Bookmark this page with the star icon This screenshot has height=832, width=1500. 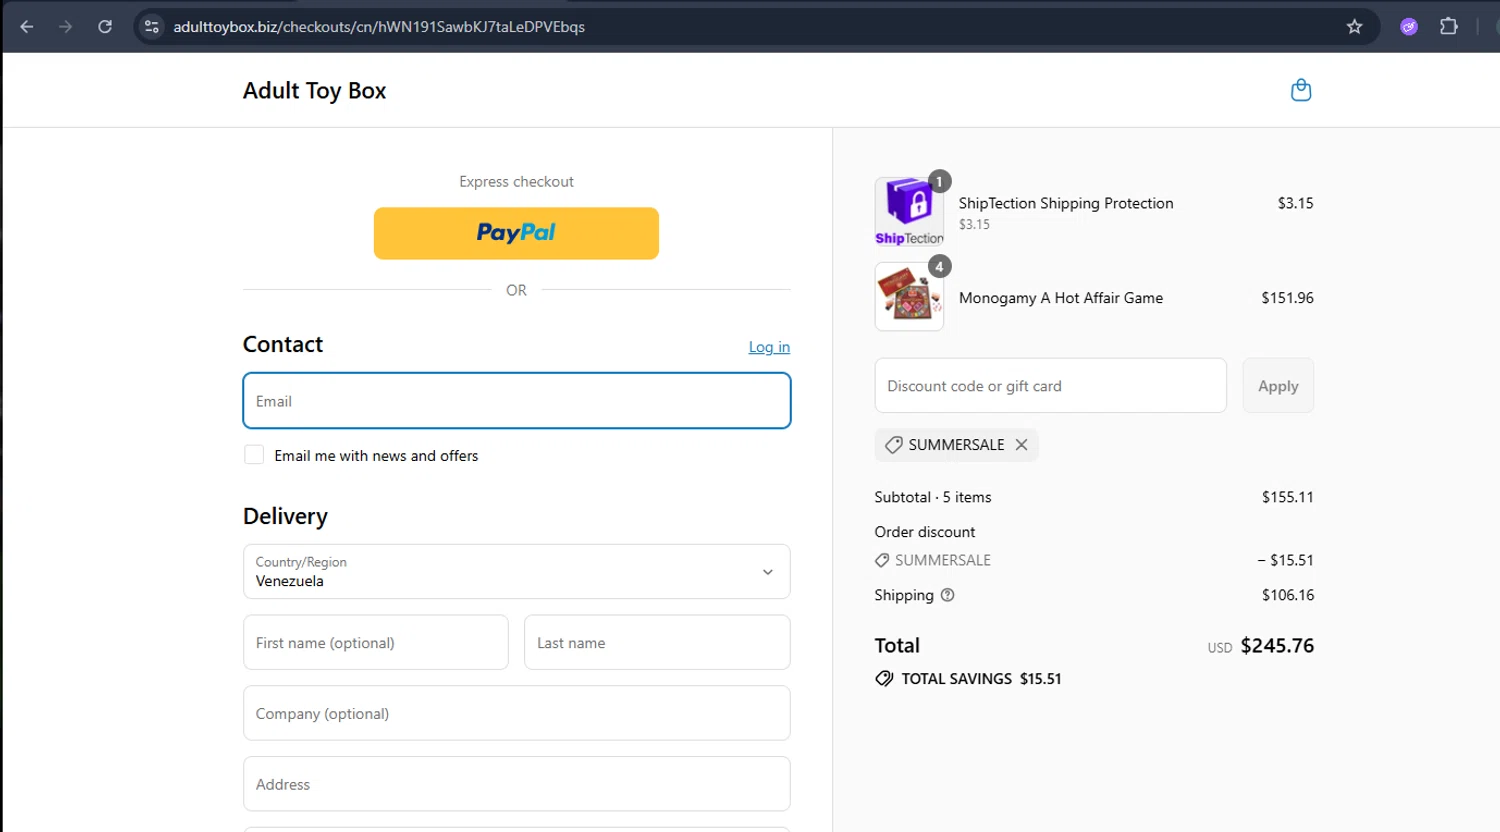1354,27
